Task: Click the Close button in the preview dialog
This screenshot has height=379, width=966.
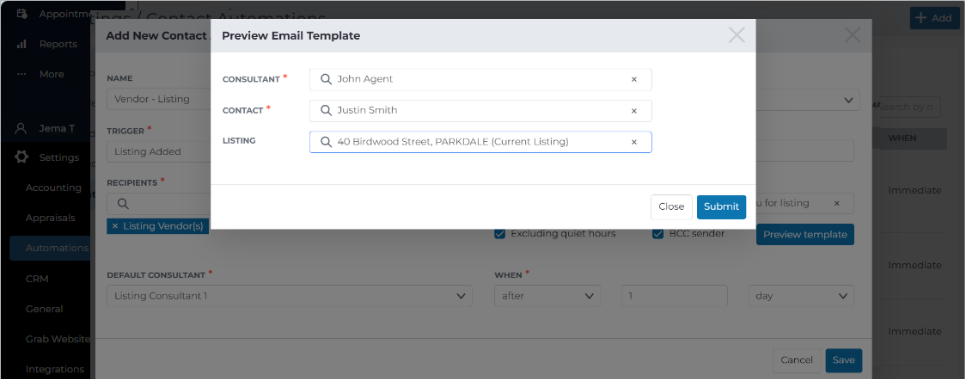Action: coord(671,207)
